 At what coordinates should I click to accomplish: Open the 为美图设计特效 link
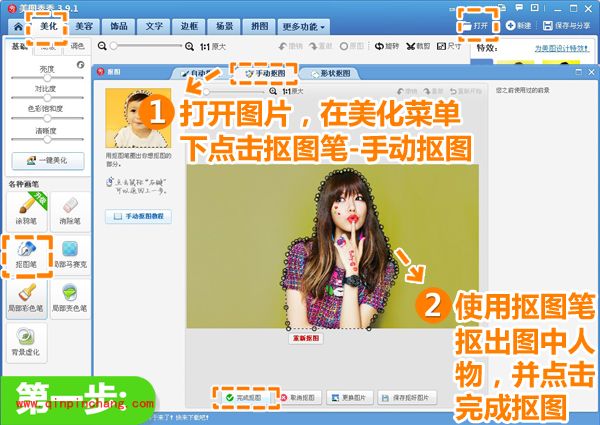click(x=562, y=49)
